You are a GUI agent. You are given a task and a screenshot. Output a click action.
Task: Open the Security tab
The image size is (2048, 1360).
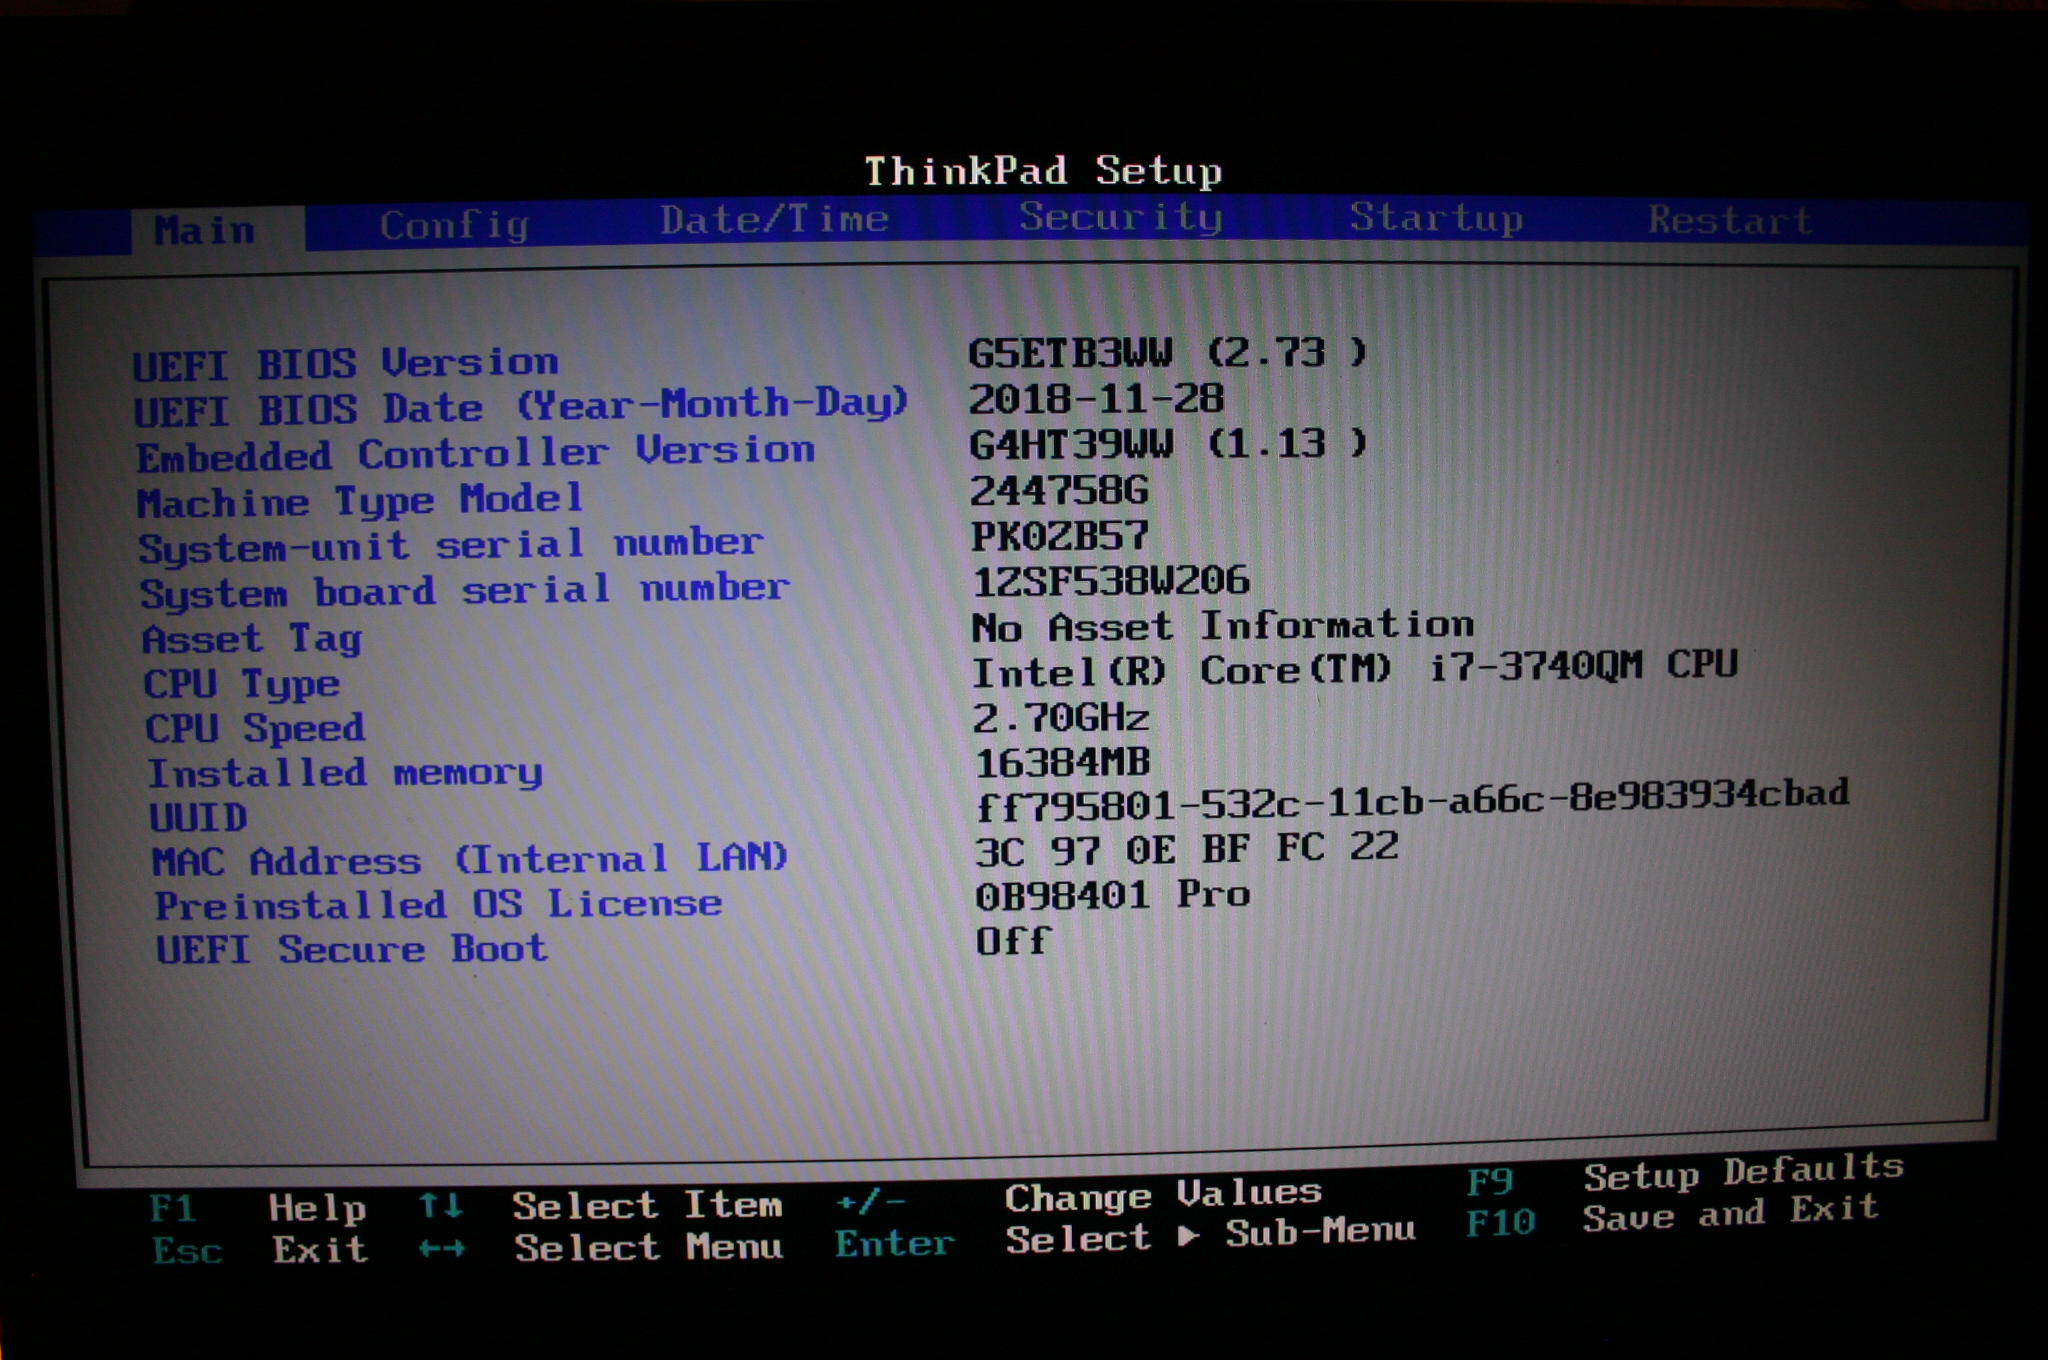coord(1120,217)
